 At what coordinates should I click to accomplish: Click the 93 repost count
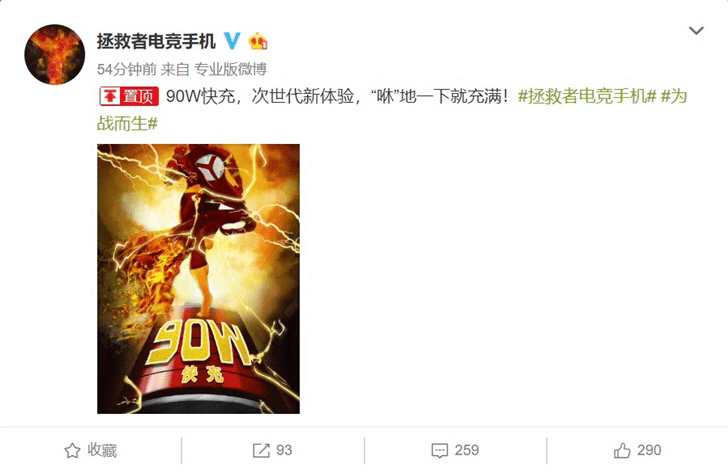tap(284, 450)
